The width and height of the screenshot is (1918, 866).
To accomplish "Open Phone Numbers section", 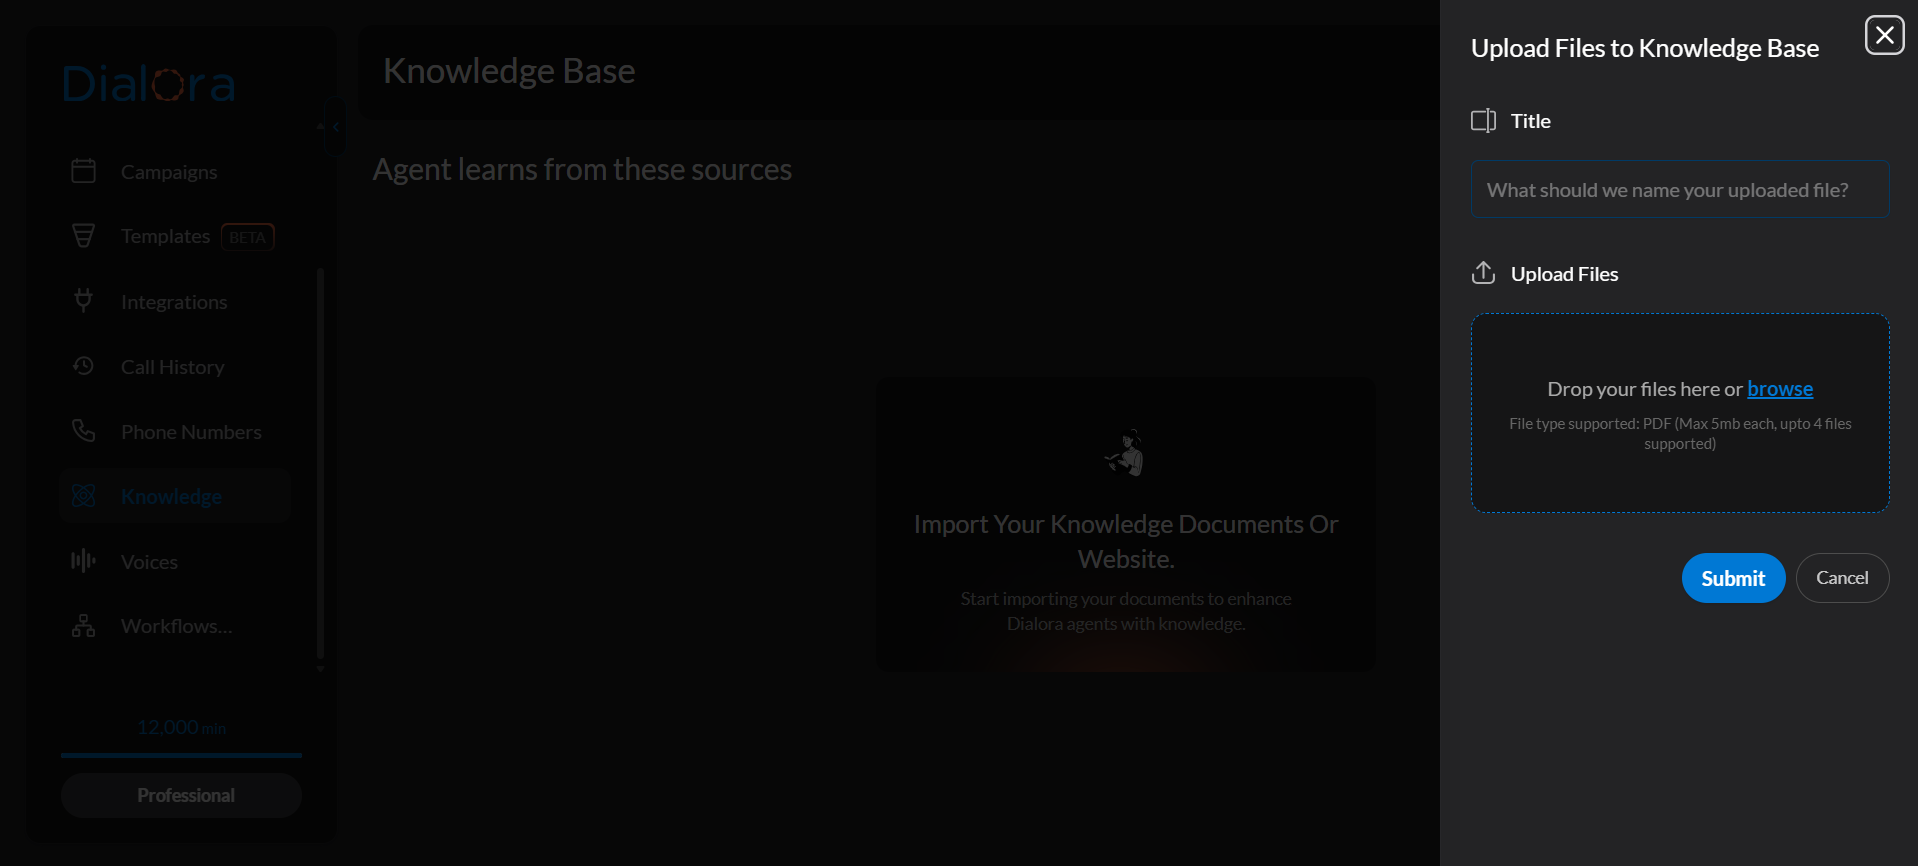I will [x=191, y=432].
